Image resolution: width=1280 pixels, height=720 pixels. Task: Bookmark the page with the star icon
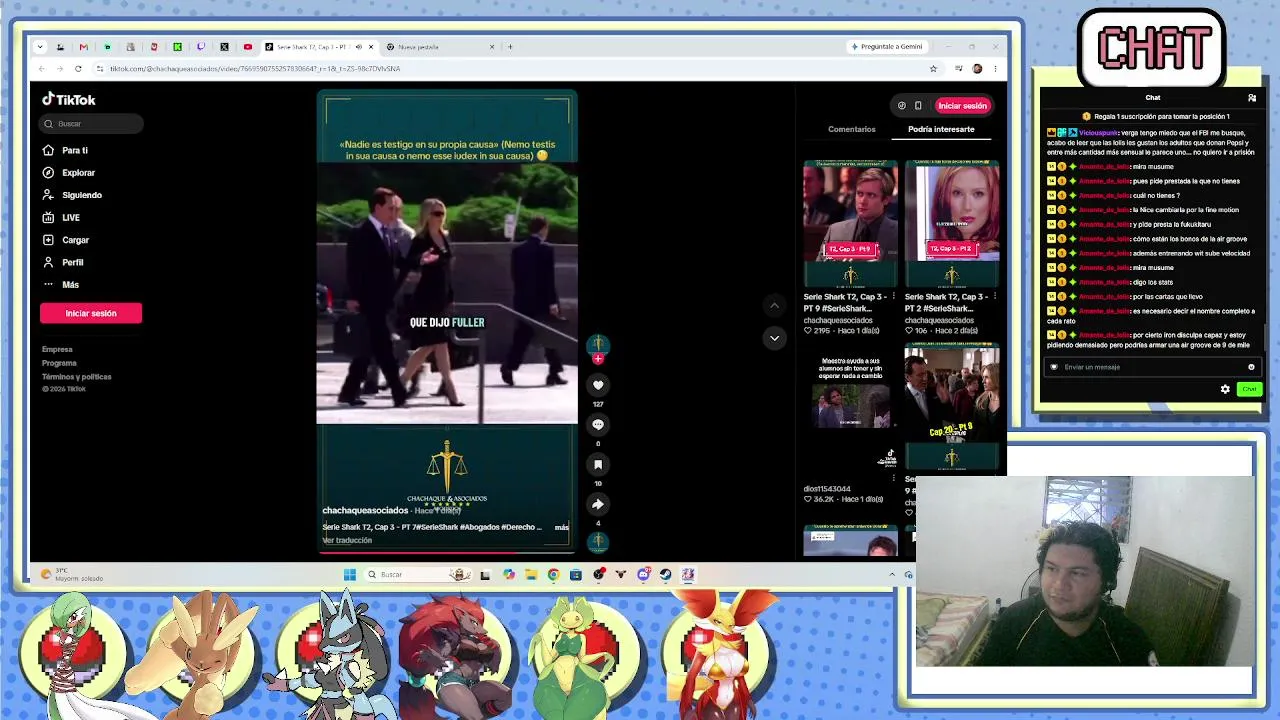coord(933,68)
